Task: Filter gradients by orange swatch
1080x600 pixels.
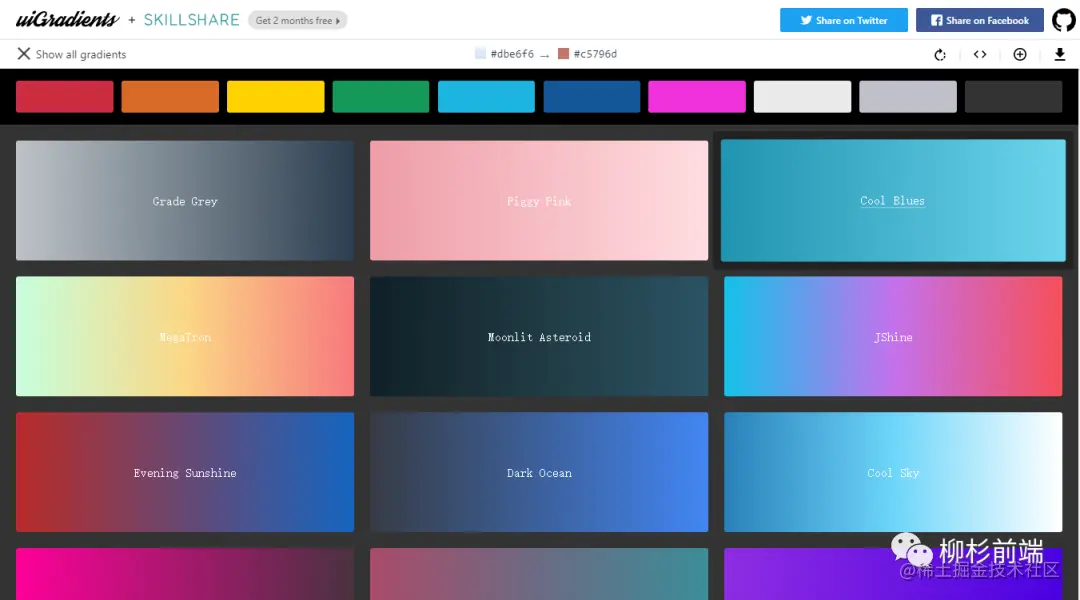Action: point(170,96)
